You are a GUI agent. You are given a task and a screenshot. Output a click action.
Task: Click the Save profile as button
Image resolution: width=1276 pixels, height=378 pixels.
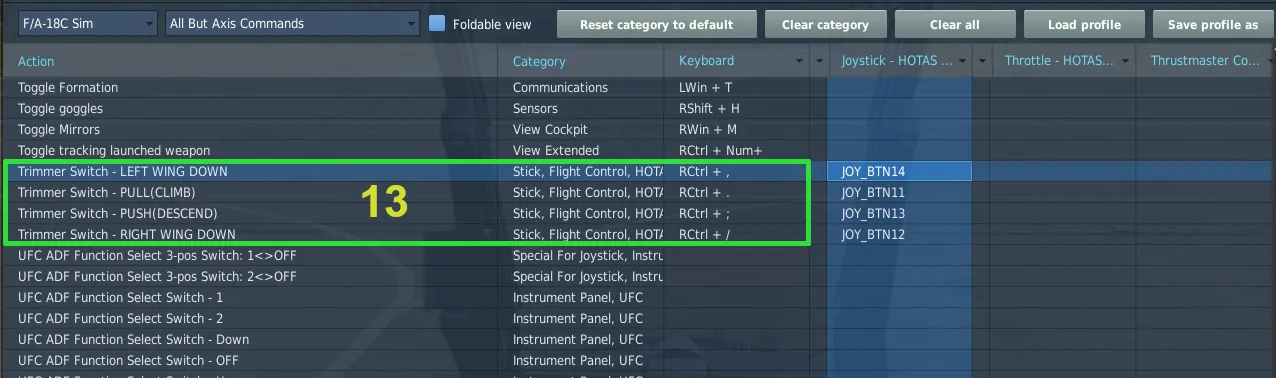pyautogui.click(x=1214, y=24)
